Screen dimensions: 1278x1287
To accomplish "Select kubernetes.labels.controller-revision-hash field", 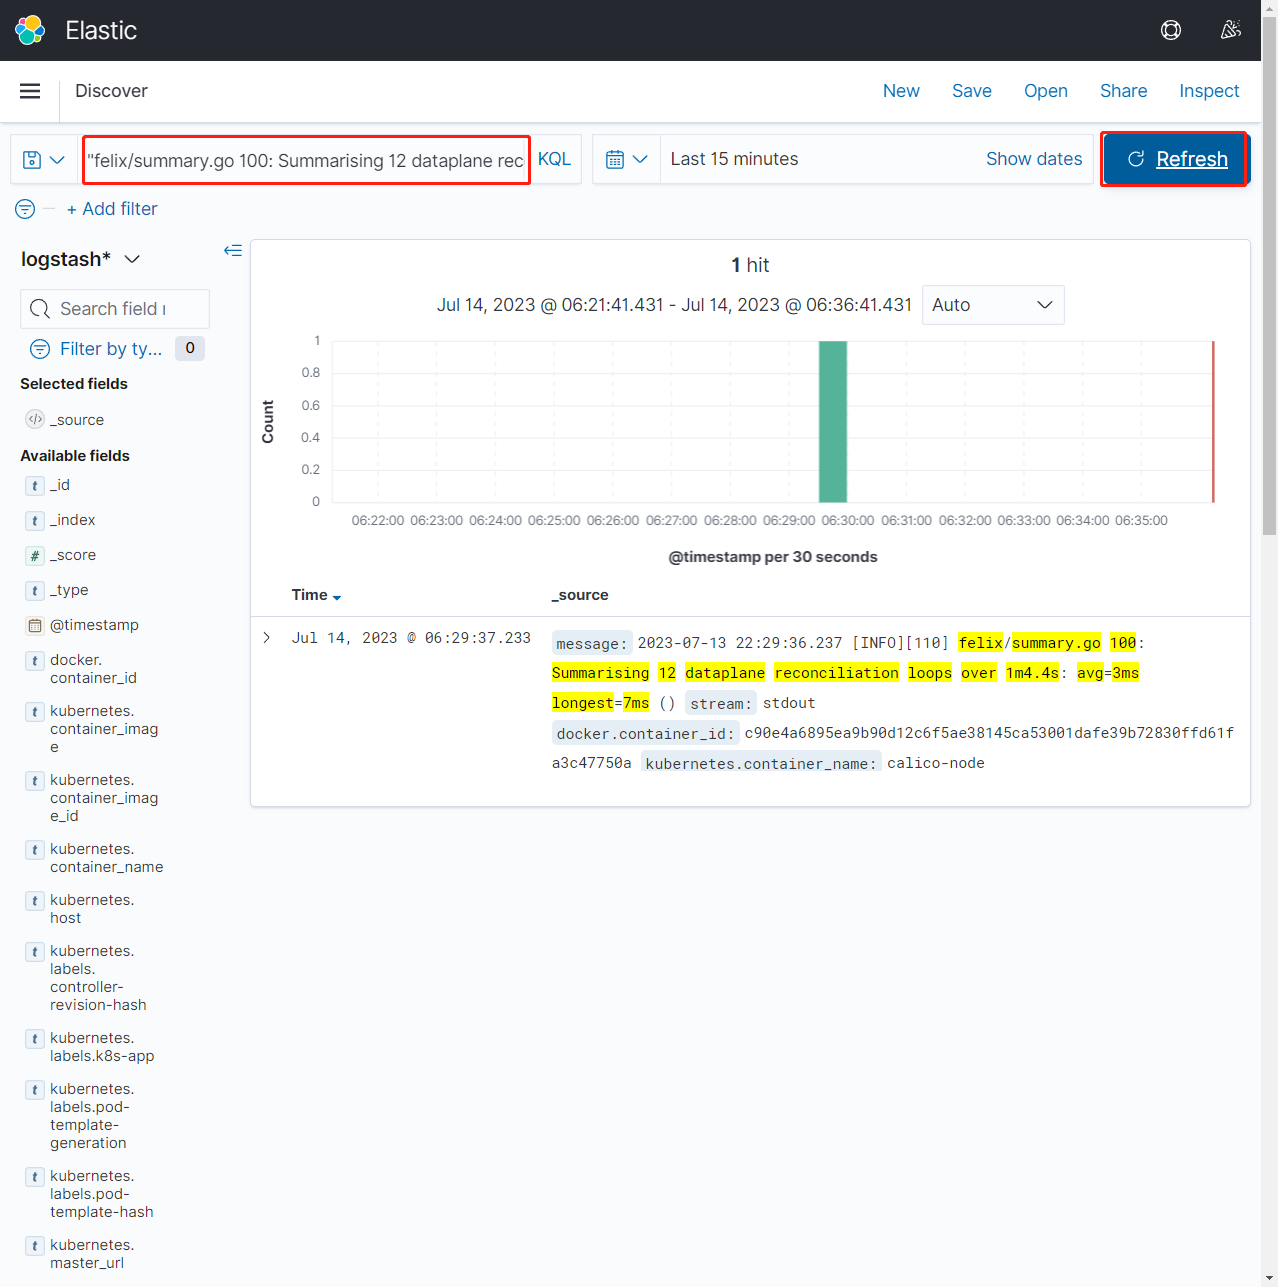I will point(98,978).
